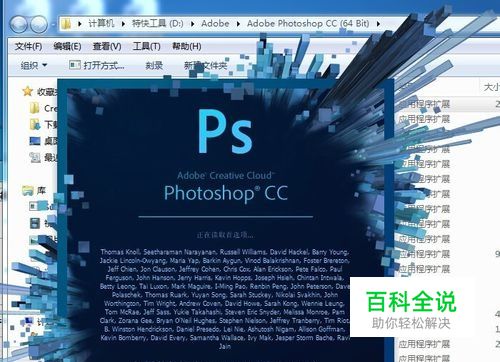Select the recent places icon in sidebar
This screenshot has height=362, width=500.
click(x=35, y=157)
